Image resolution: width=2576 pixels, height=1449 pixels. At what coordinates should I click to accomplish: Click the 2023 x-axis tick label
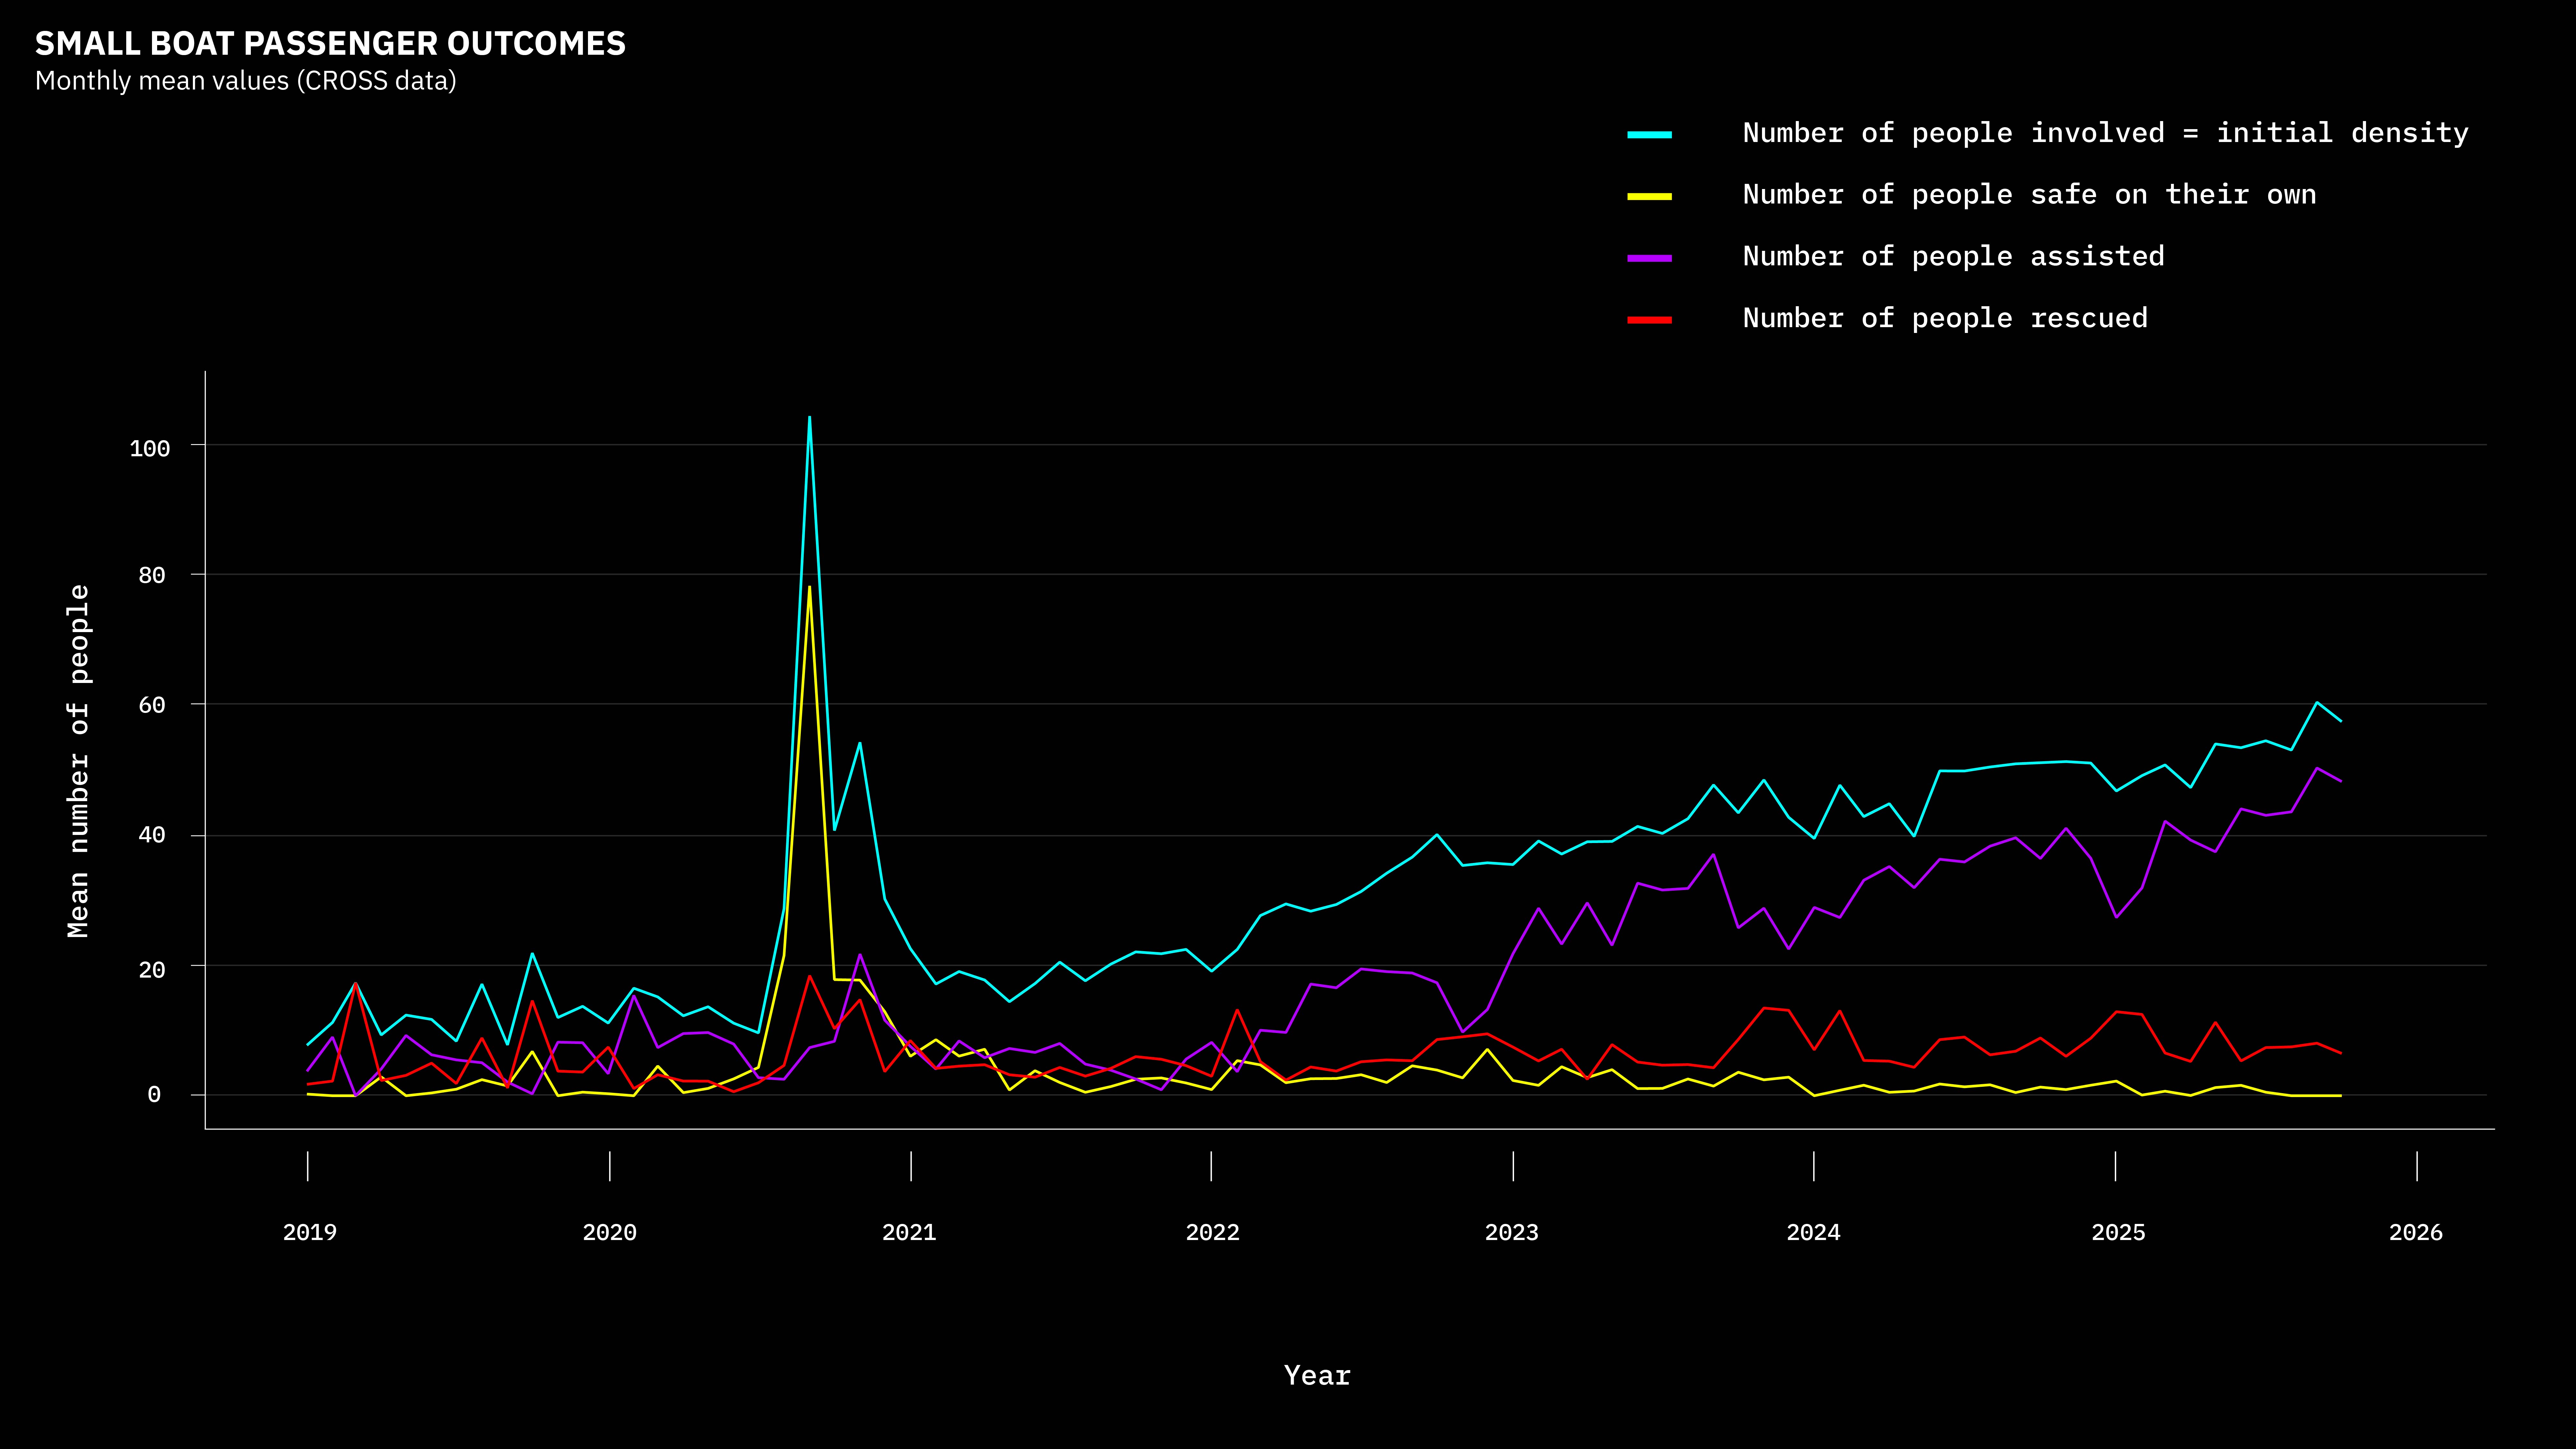[1512, 1232]
